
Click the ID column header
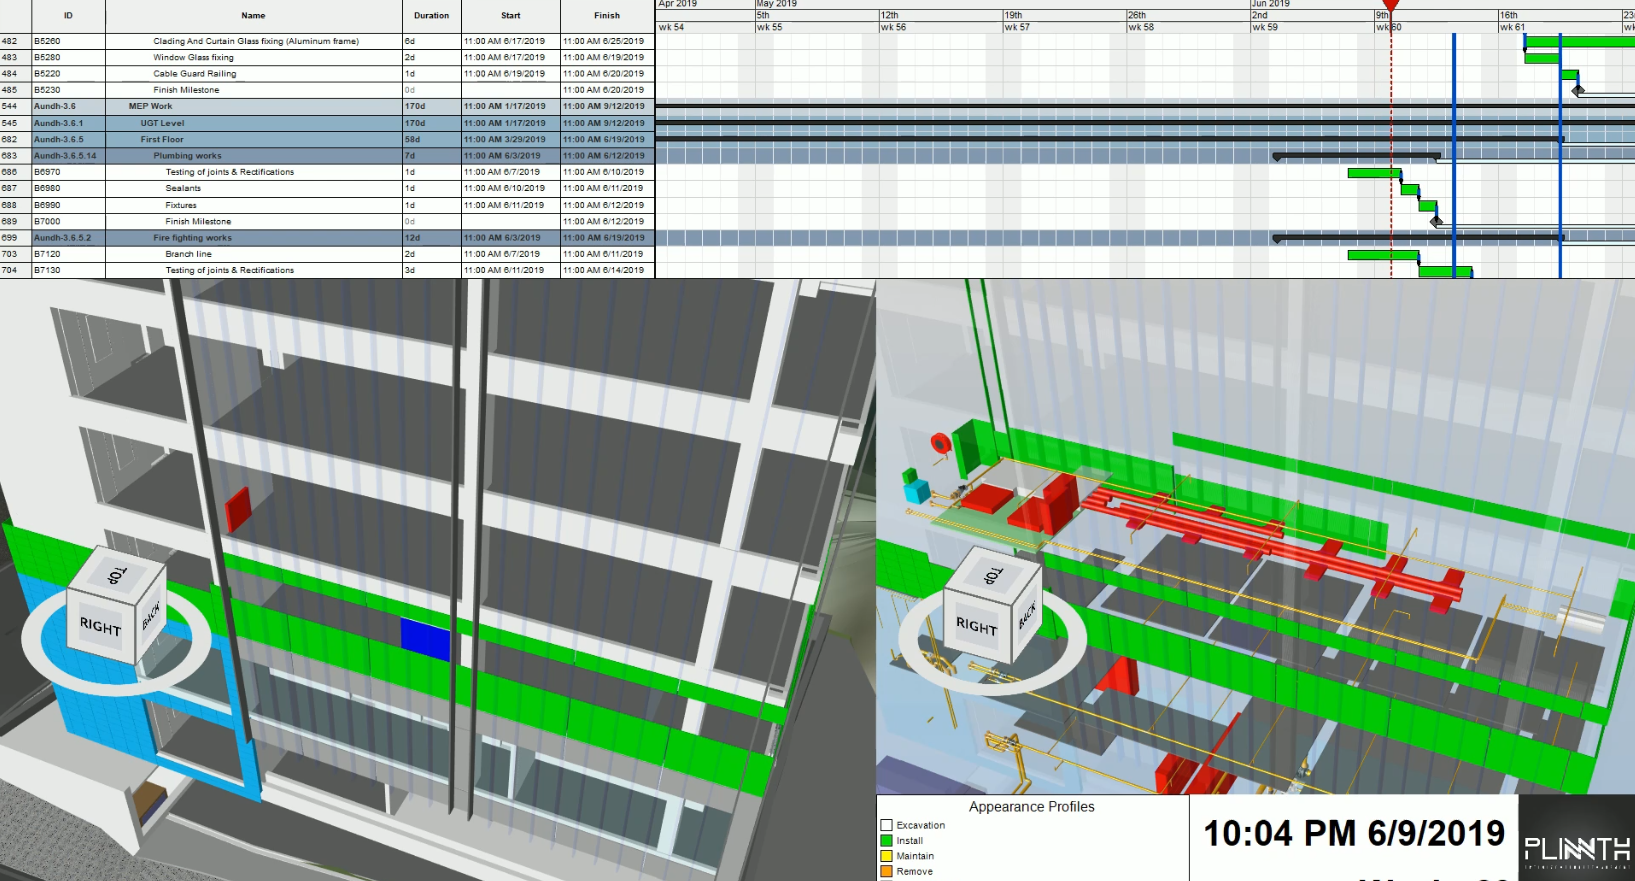[68, 16]
